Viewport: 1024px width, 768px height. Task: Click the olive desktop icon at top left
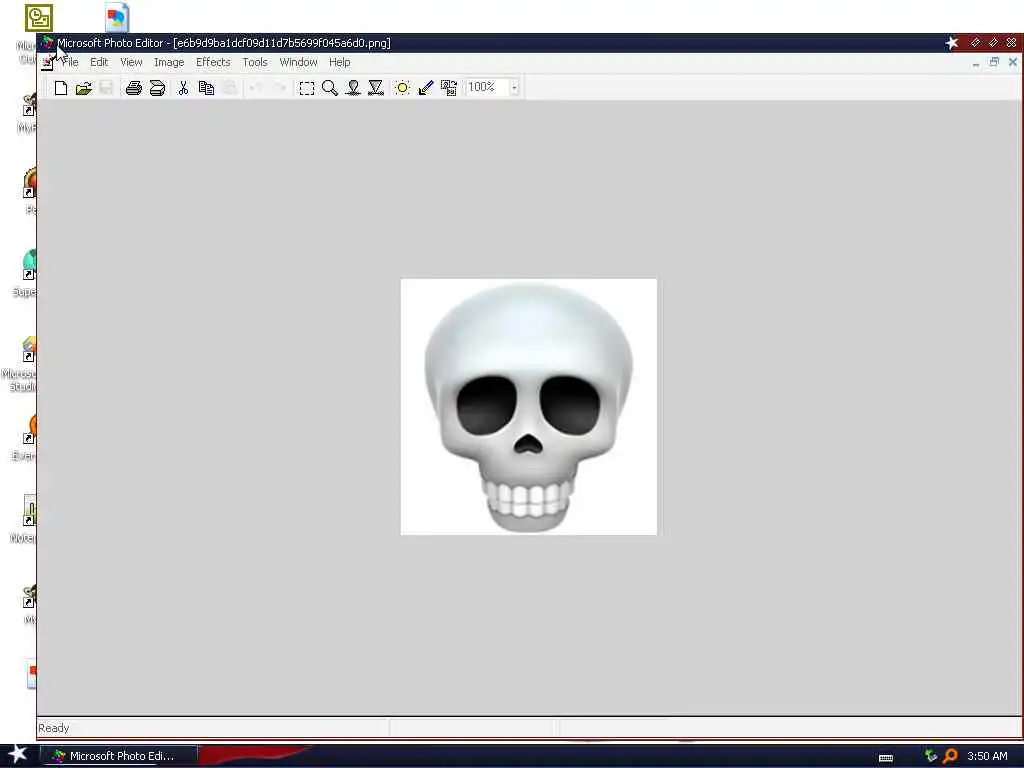click(39, 18)
